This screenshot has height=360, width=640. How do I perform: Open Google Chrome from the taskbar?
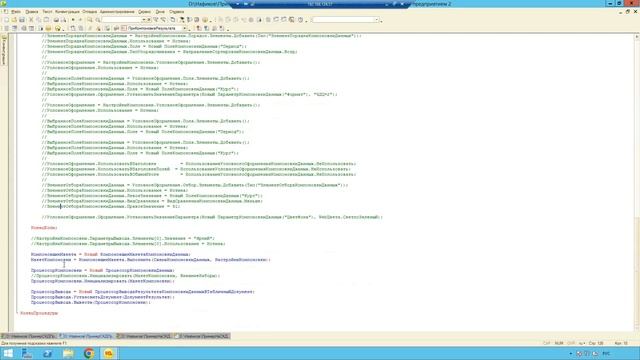click(x=89, y=353)
